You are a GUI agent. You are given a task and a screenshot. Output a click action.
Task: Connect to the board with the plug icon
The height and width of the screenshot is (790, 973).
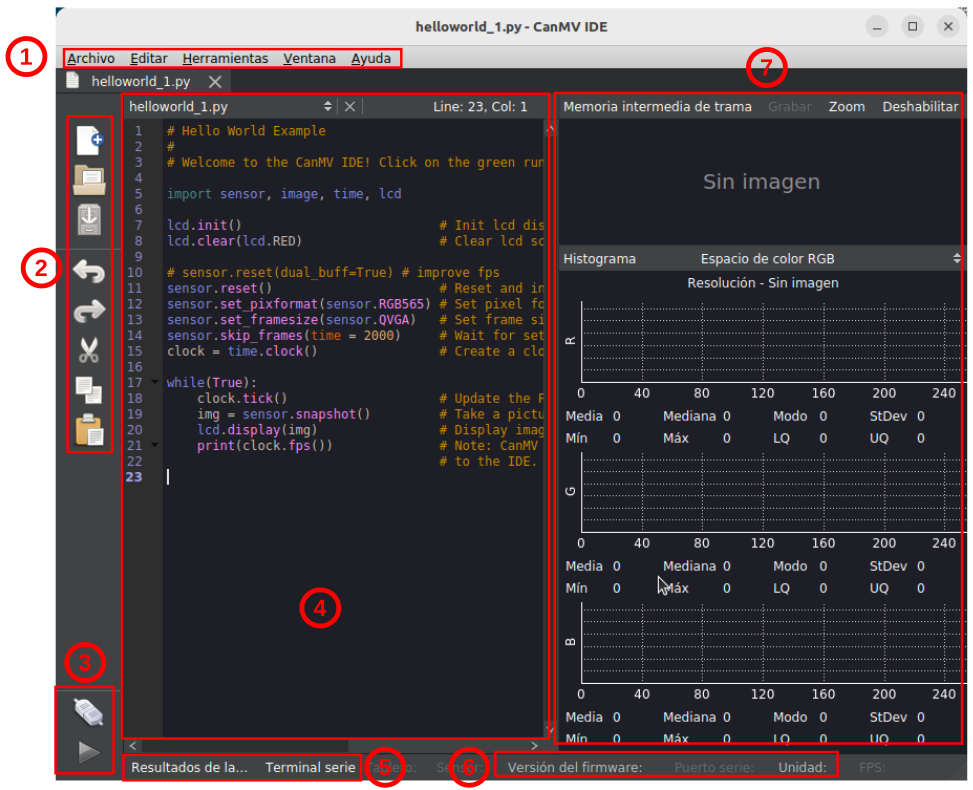89,712
